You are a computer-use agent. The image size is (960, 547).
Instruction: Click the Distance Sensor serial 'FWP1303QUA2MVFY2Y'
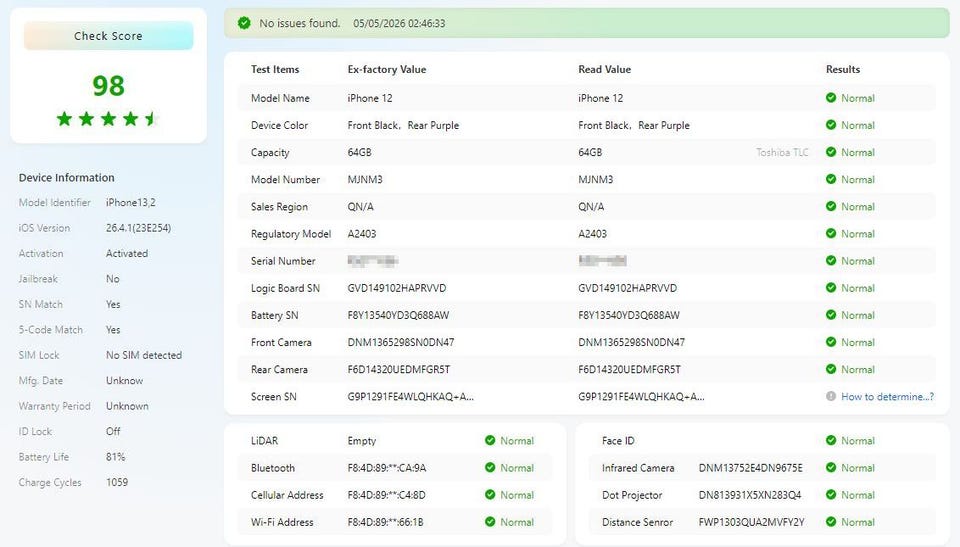coord(752,522)
